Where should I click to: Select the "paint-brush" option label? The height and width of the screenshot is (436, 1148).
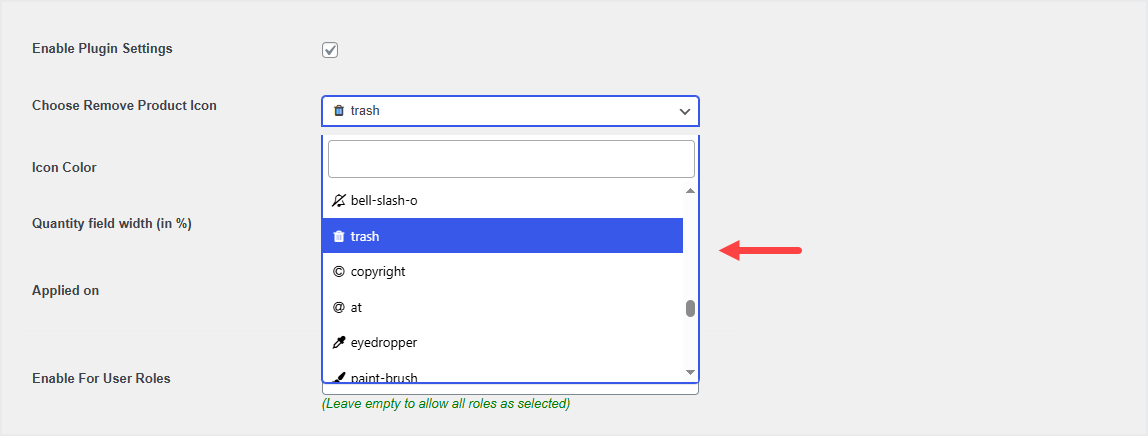[x=384, y=378]
